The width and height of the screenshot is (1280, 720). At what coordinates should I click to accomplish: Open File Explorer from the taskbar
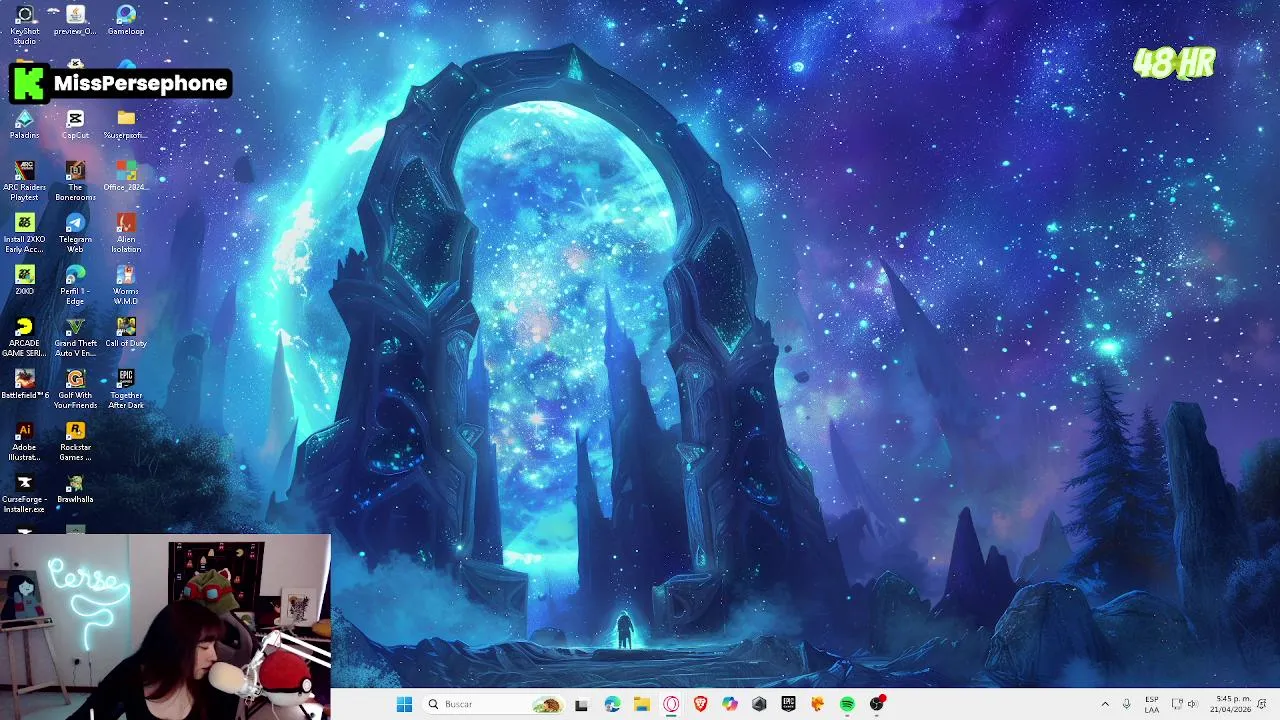641,704
